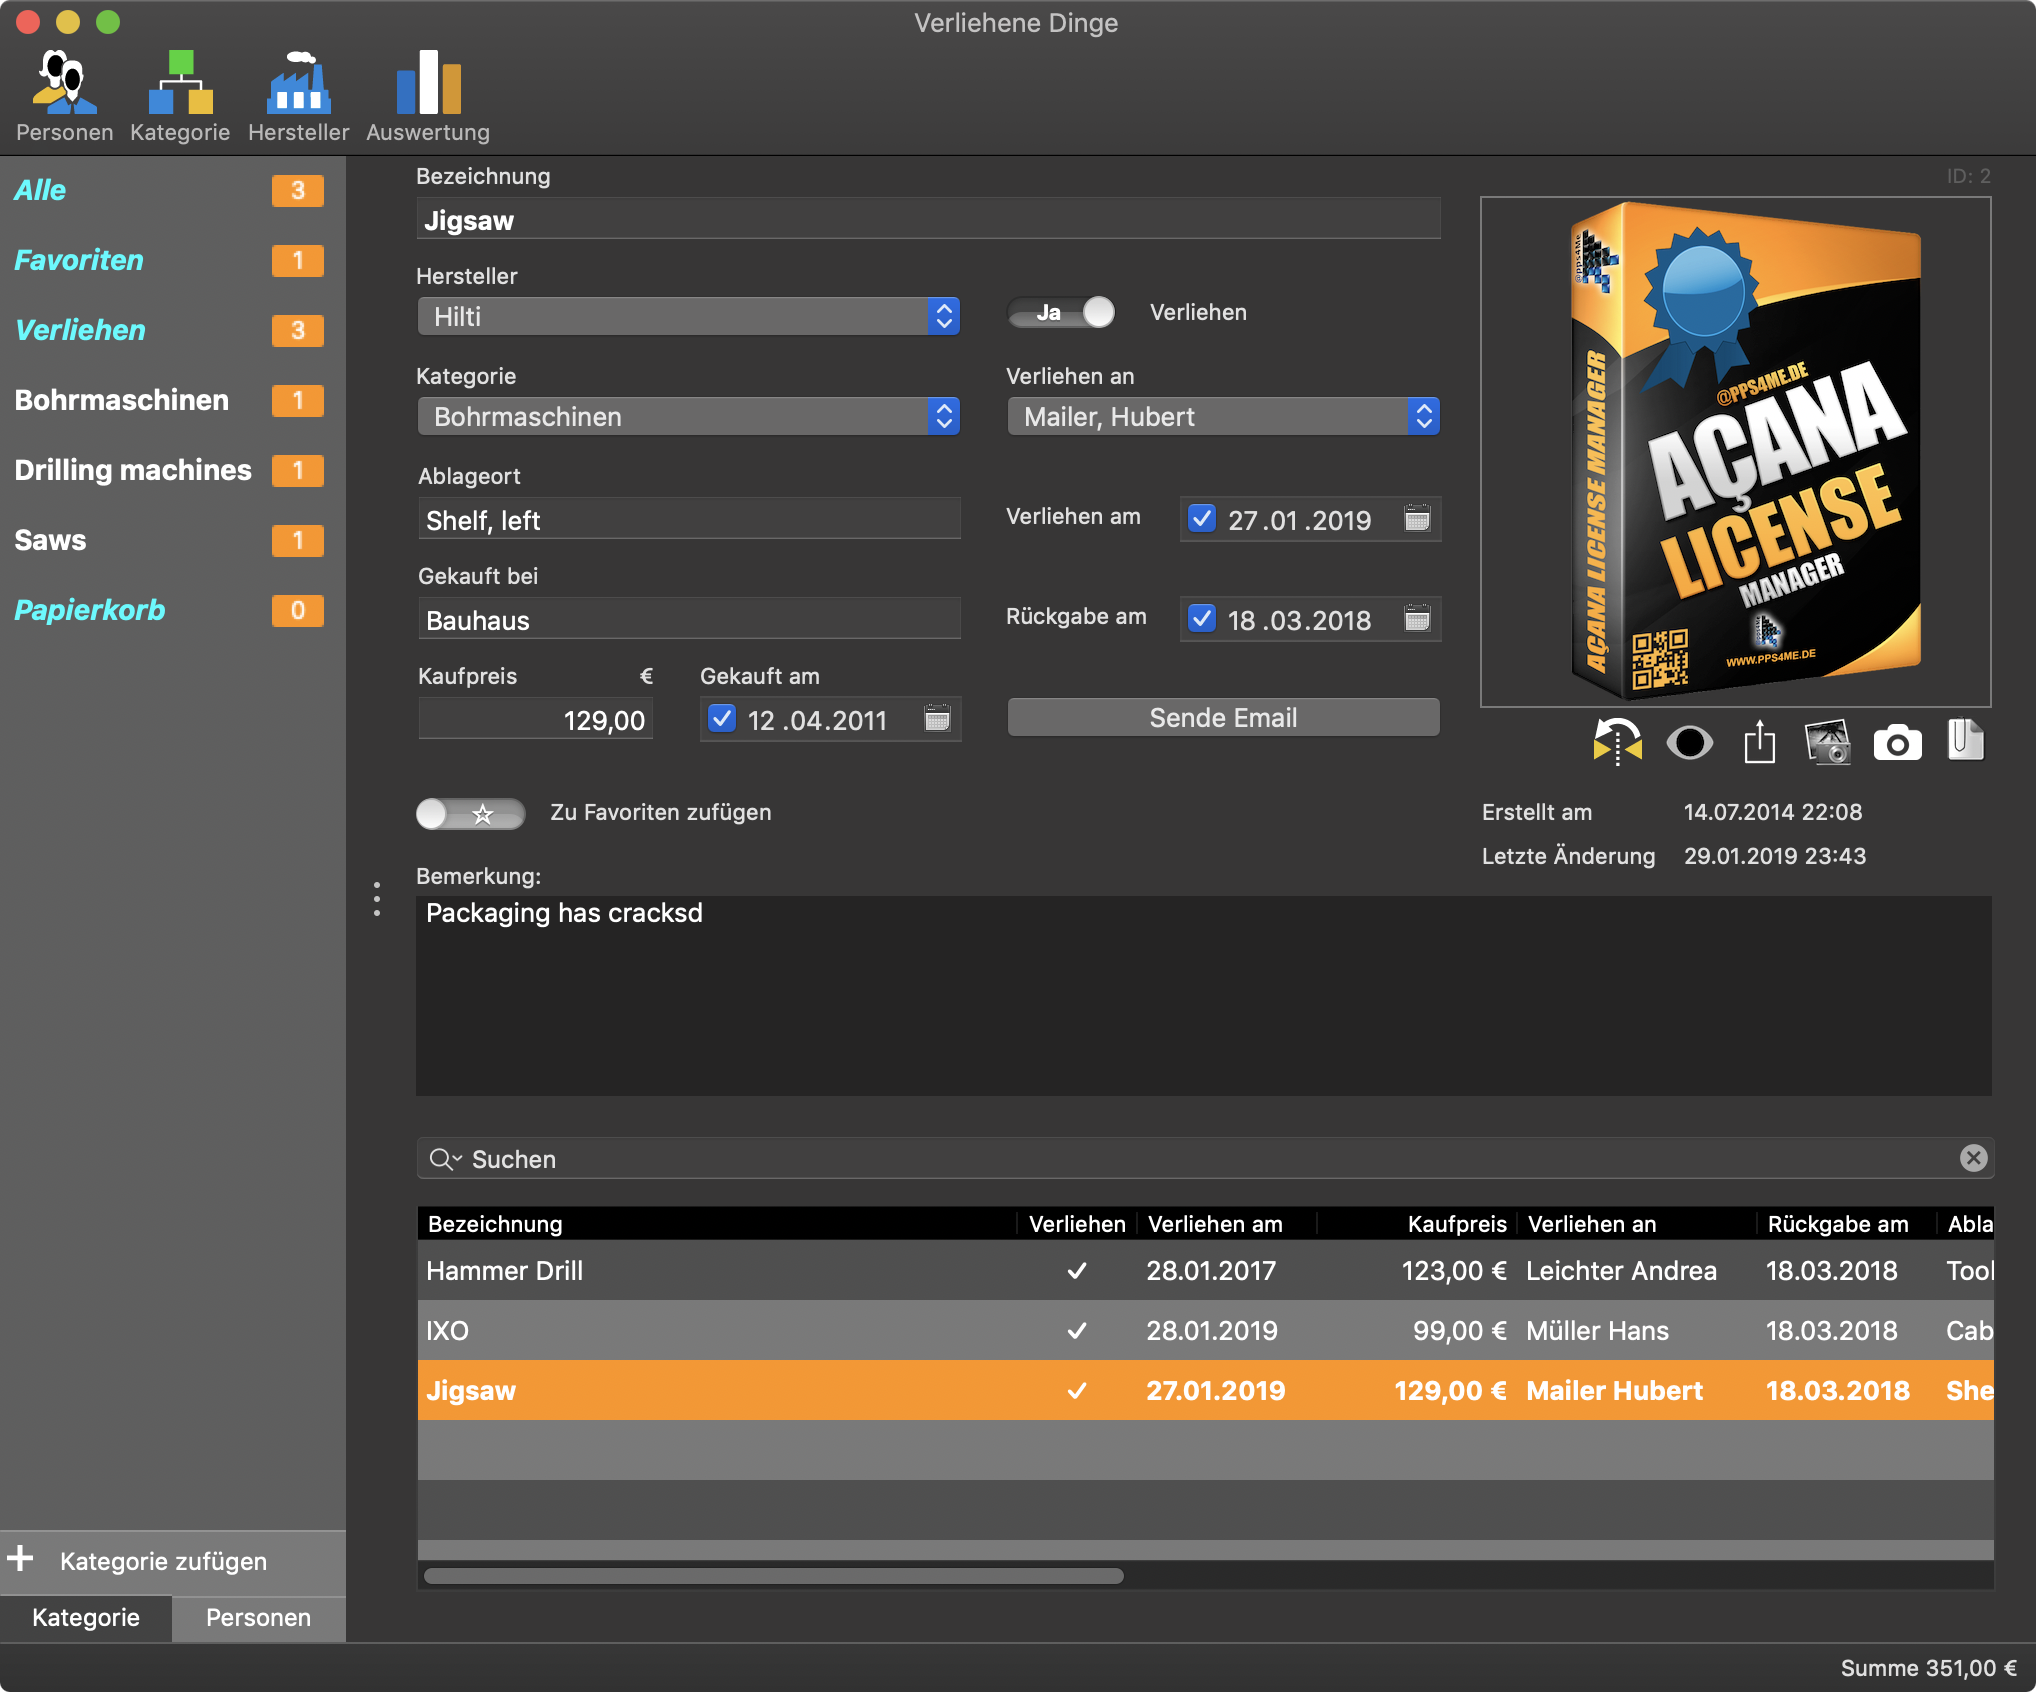
Task: Open the Kategorie toolbar icon
Action: tap(180, 95)
